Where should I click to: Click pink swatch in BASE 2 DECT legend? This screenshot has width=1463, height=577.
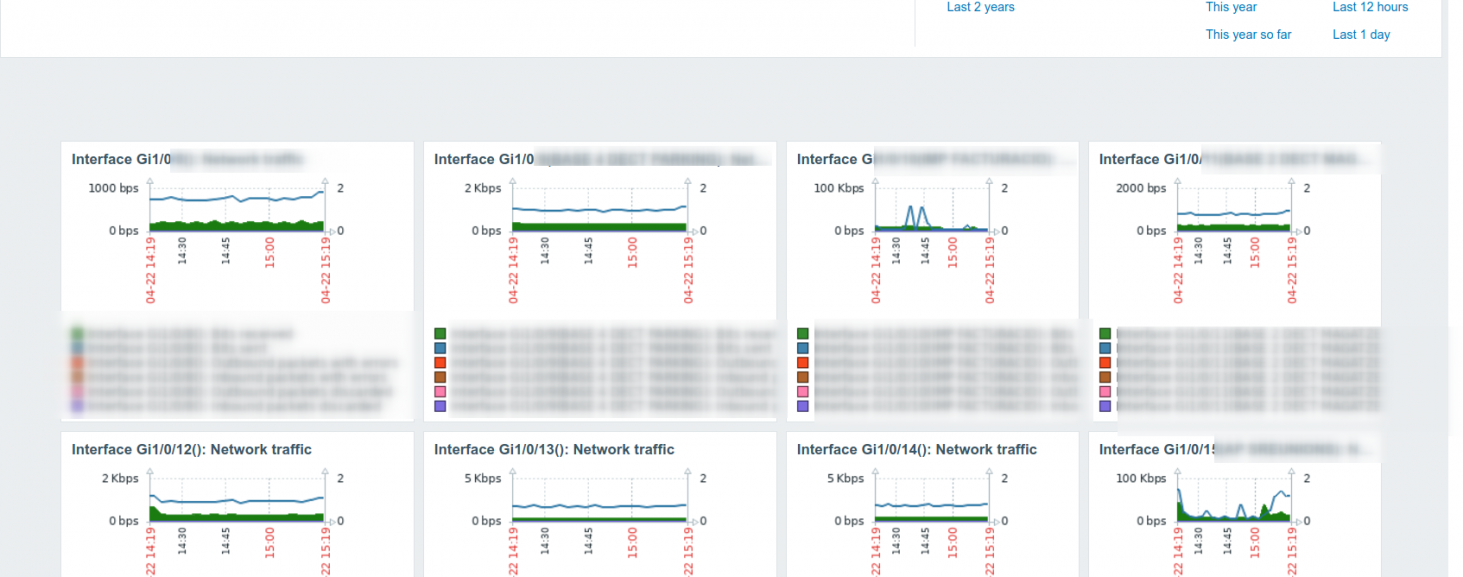[x=1105, y=392]
